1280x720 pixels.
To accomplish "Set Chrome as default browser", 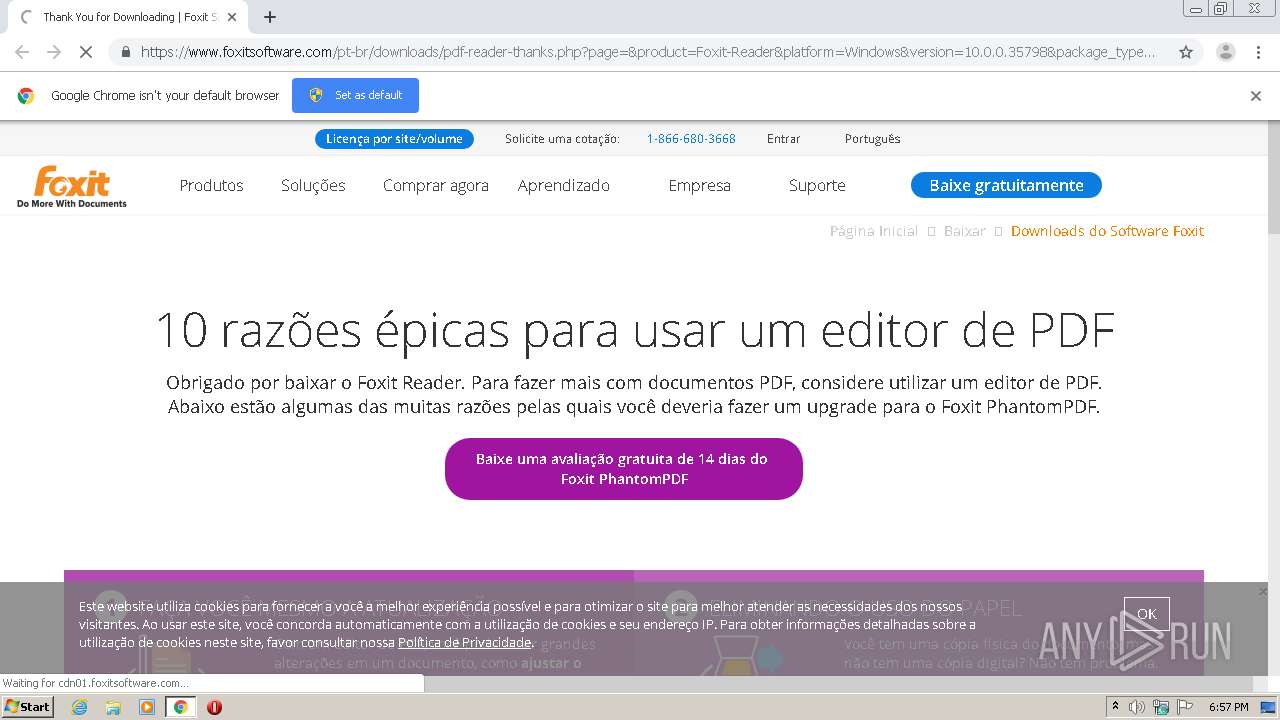I will coord(355,96).
